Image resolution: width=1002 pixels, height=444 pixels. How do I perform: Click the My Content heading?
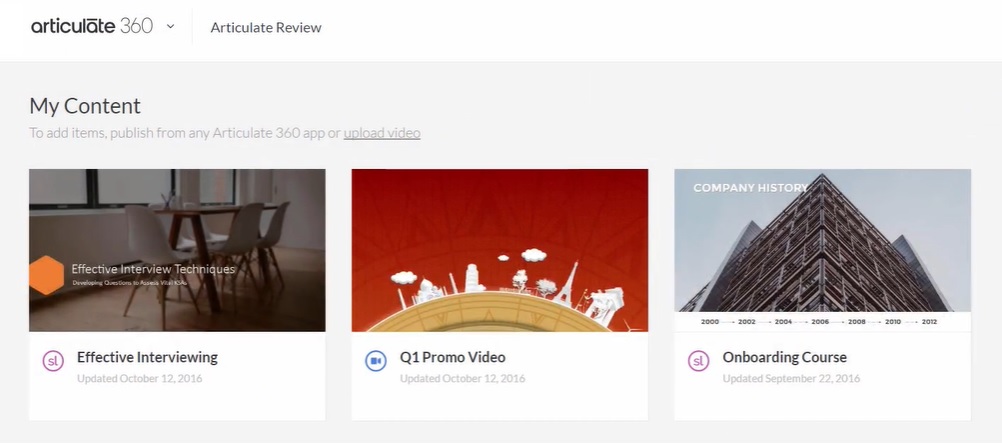[x=85, y=106]
